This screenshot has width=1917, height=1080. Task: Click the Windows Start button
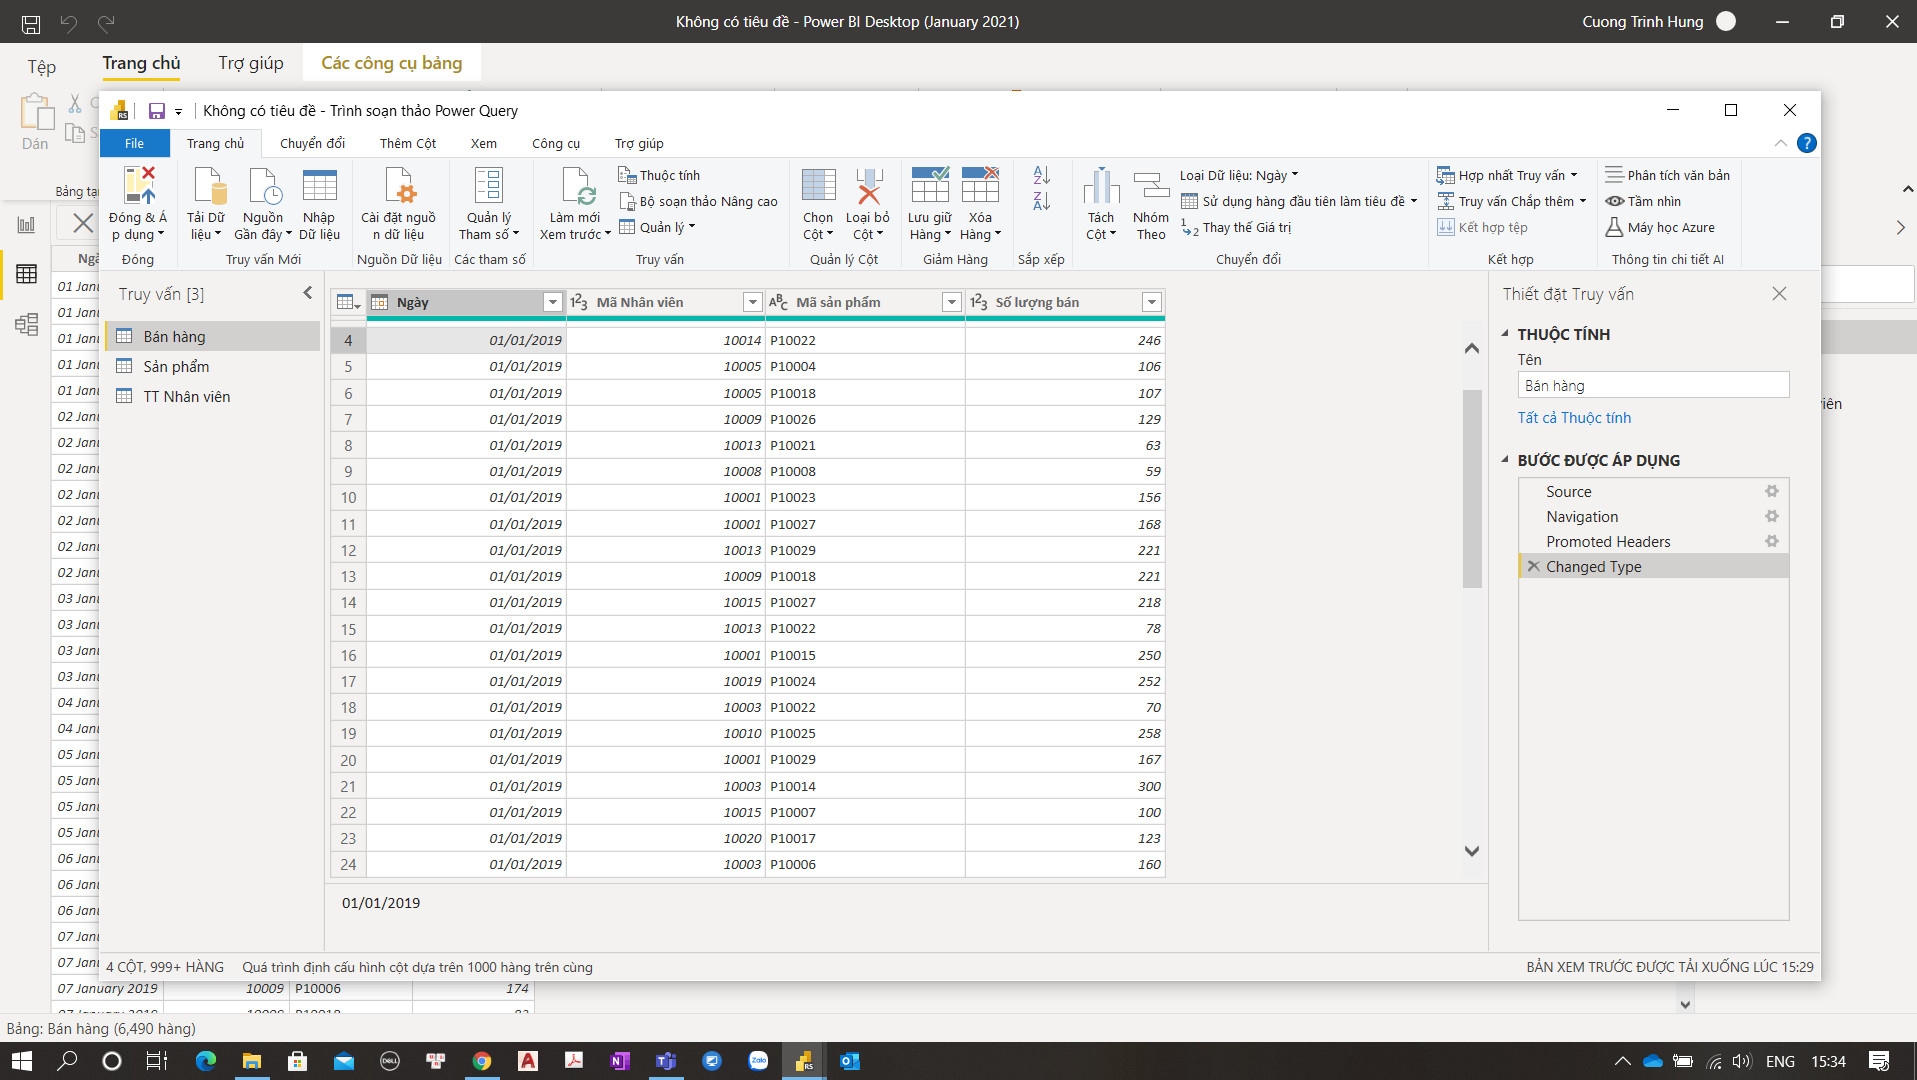(22, 1061)
